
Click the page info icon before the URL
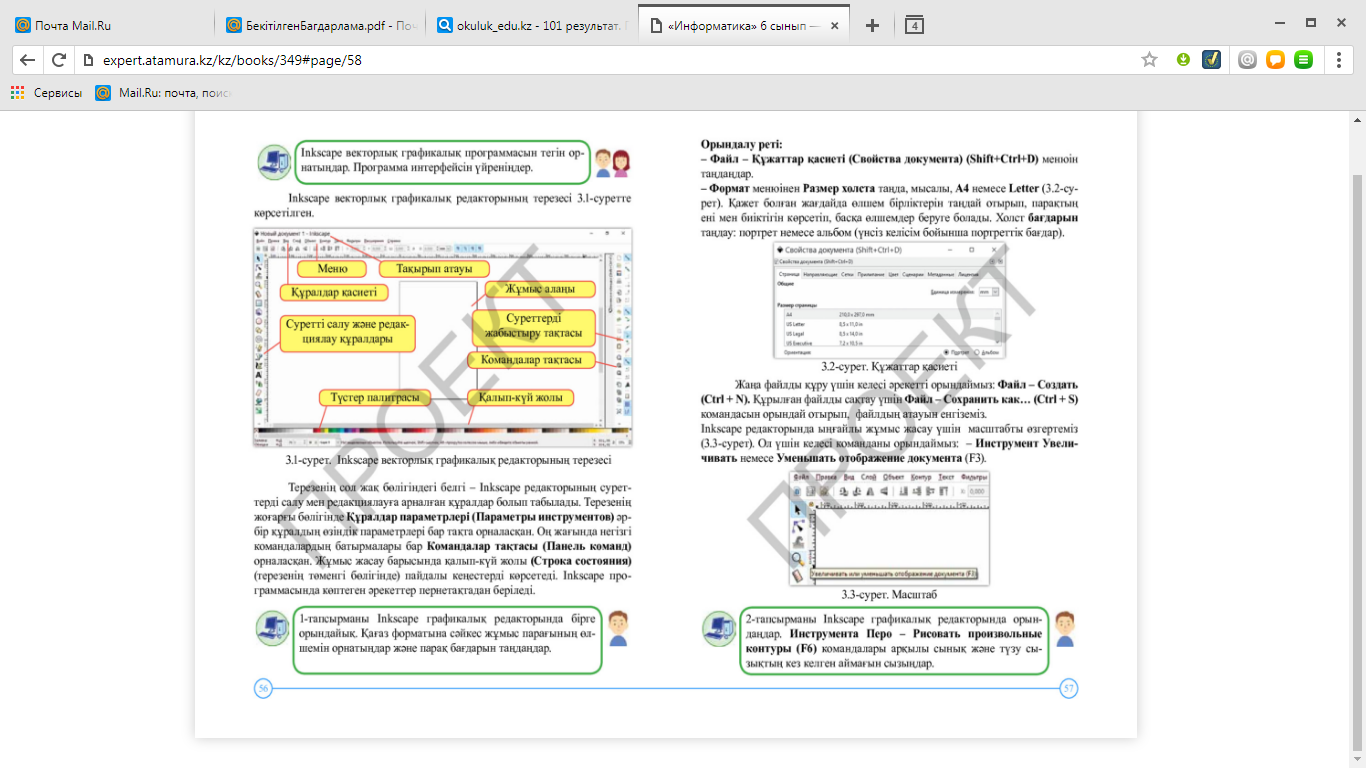click(88, 60)
